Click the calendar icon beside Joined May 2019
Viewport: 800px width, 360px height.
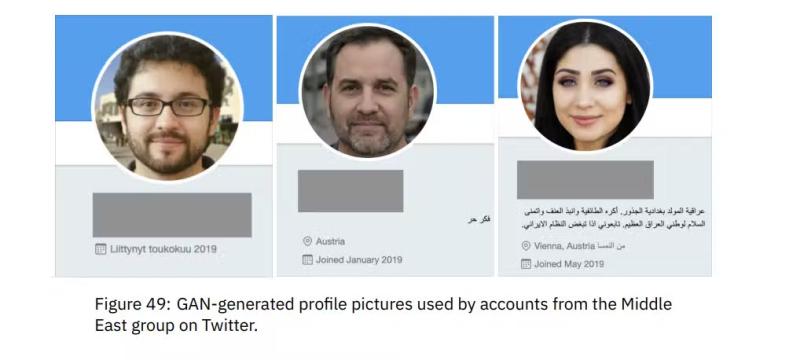(526, 264)
